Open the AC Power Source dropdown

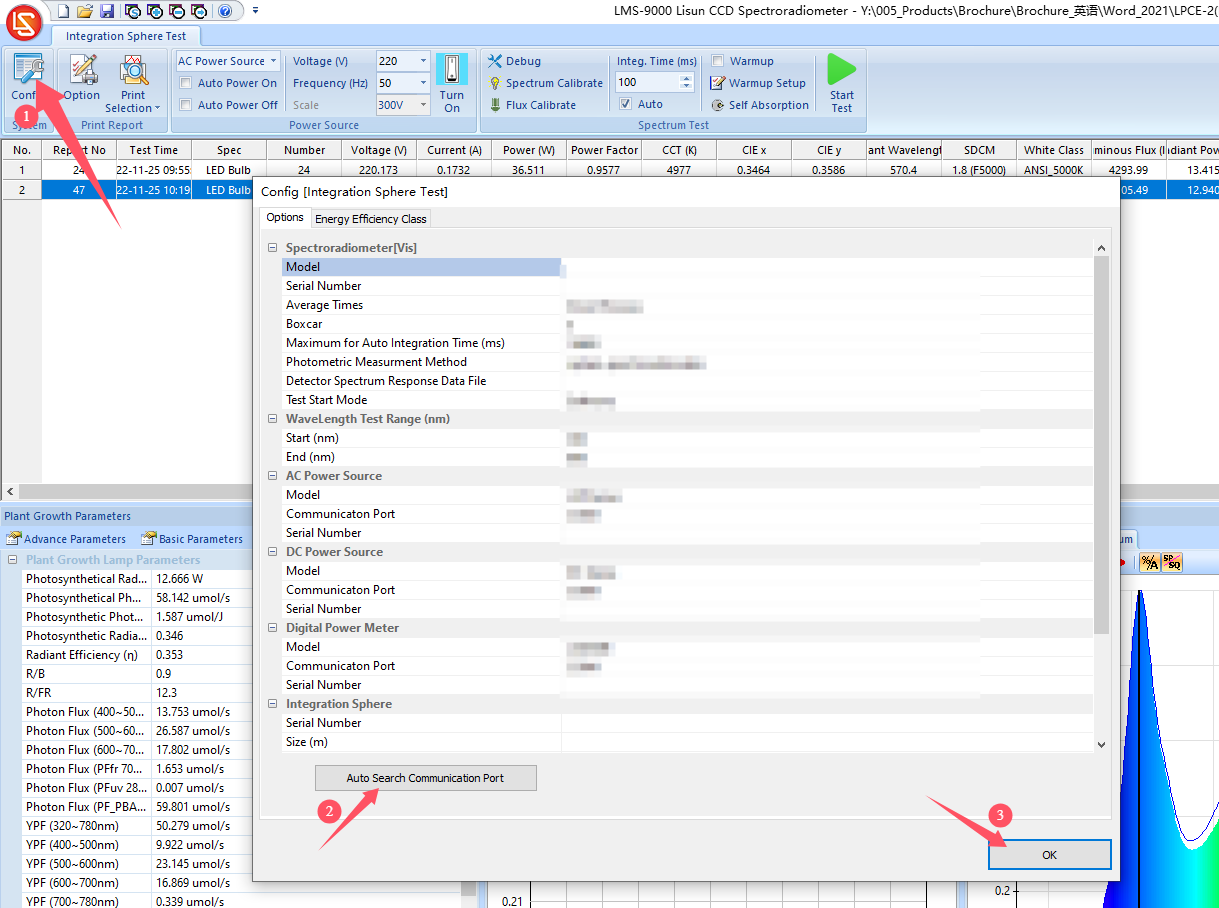pos(273,61)
